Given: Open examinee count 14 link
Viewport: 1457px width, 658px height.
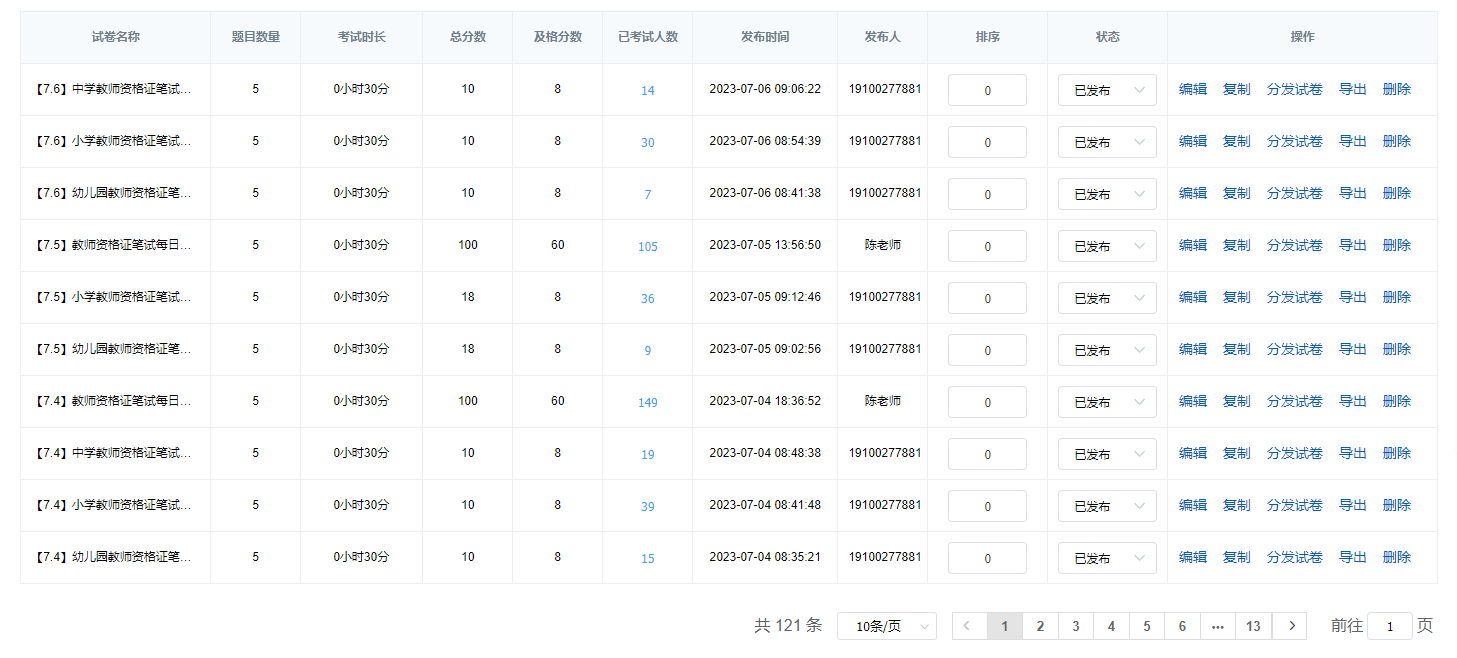Looking at the screenshot, I should (648, 90).
